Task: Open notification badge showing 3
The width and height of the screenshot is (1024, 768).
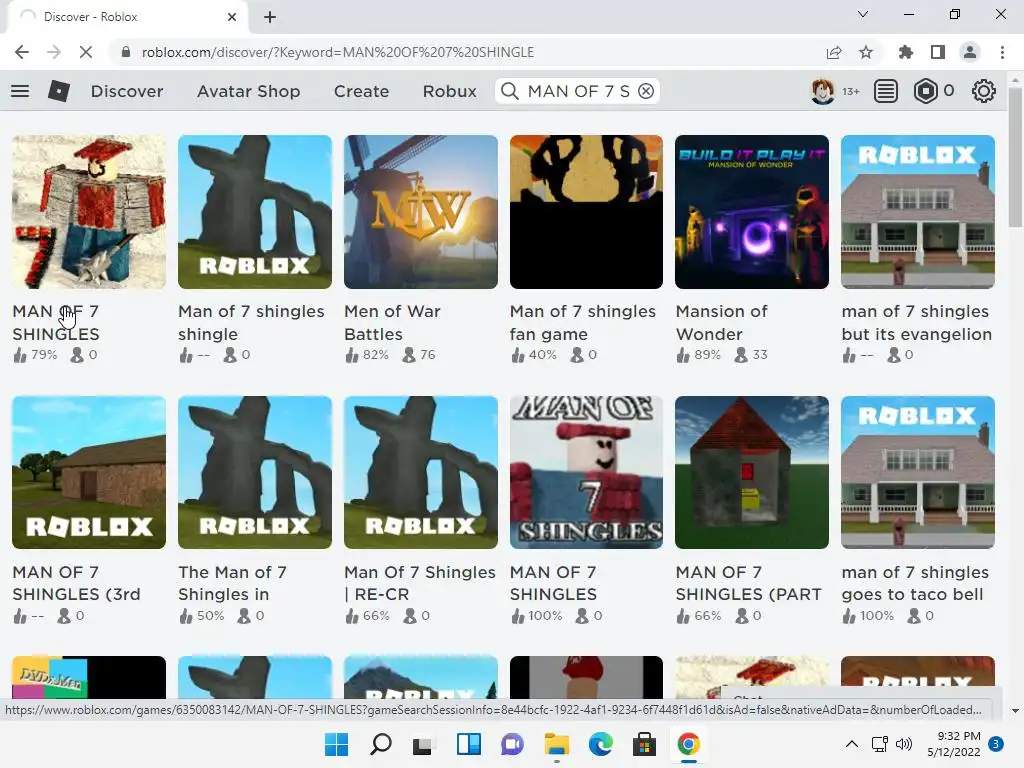Action: (x=996, y=744)
